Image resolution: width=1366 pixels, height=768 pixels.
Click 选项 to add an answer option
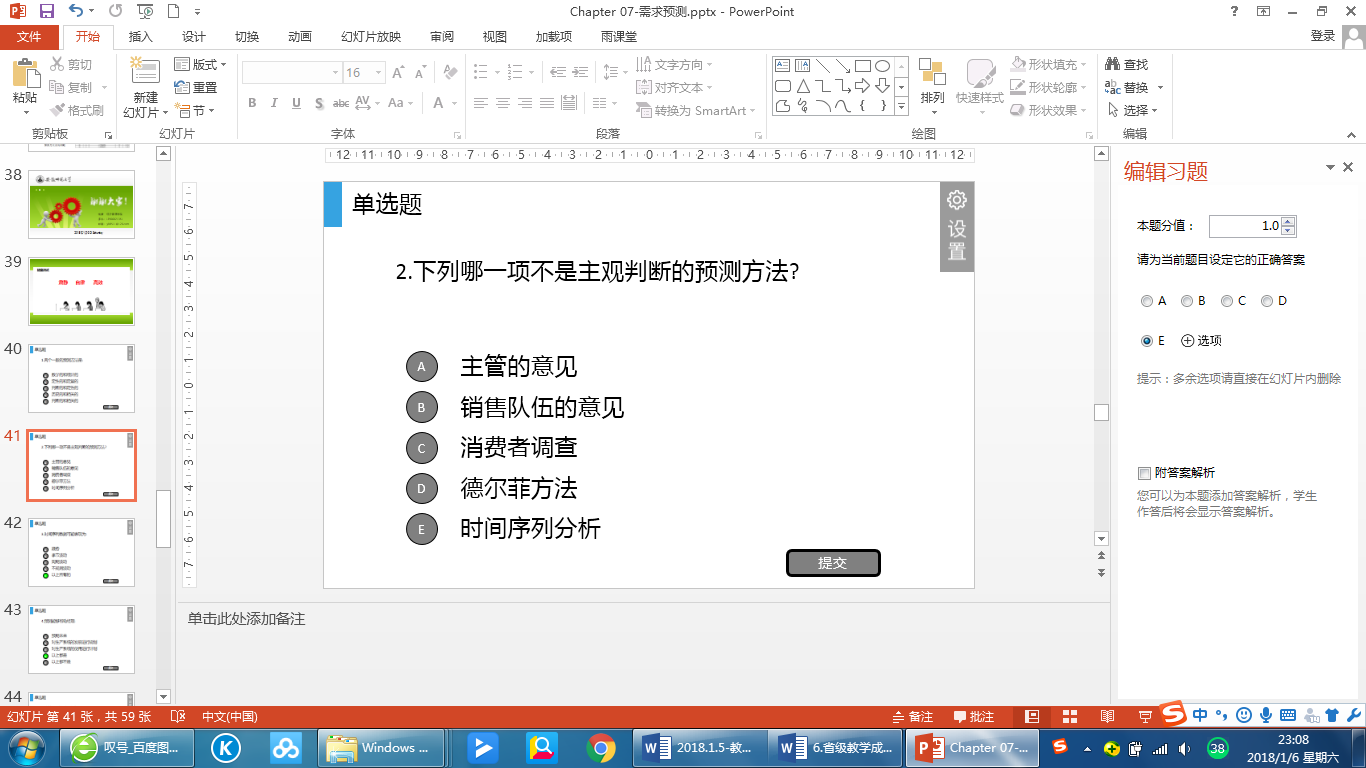(1202, 341)
